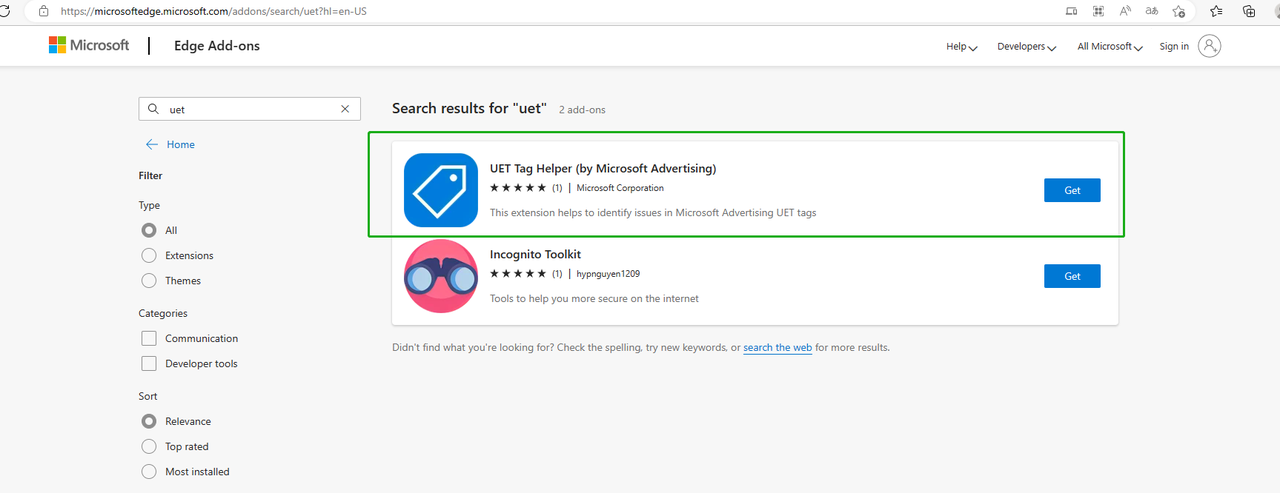This screenshot has width=1280, height=493.
Task: Click the magnifier icon in search box
Action: coord(153,109)
